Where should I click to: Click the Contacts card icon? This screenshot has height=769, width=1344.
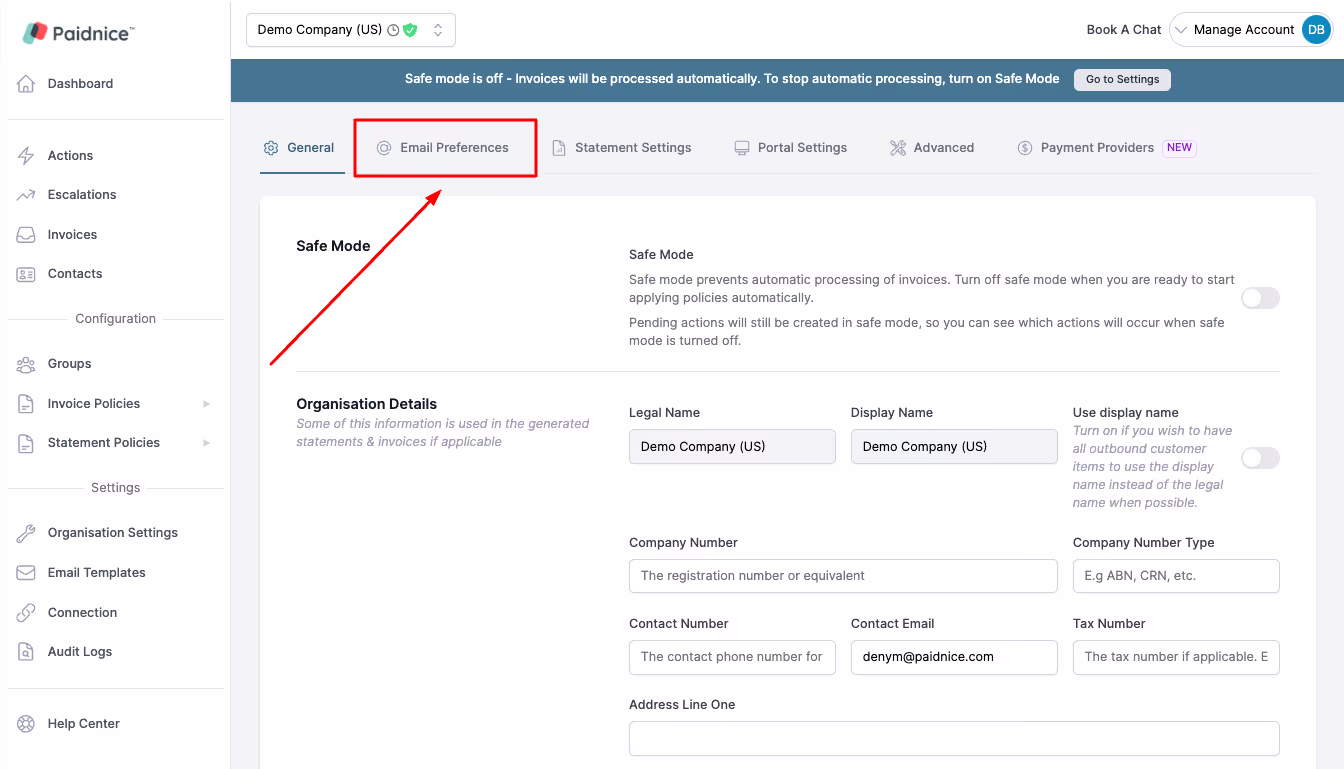(27, 274)
